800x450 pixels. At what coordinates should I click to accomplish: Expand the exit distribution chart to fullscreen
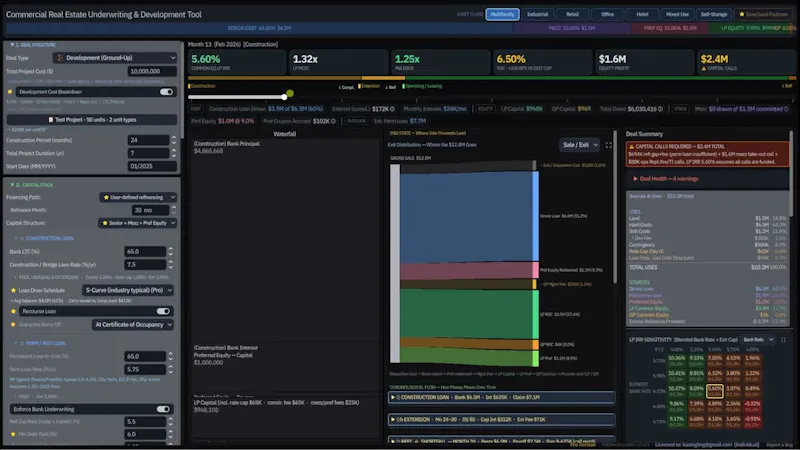608,145
